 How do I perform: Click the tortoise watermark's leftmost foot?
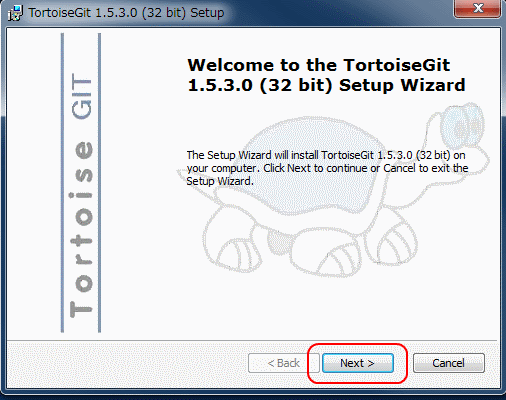coord(232,248)
